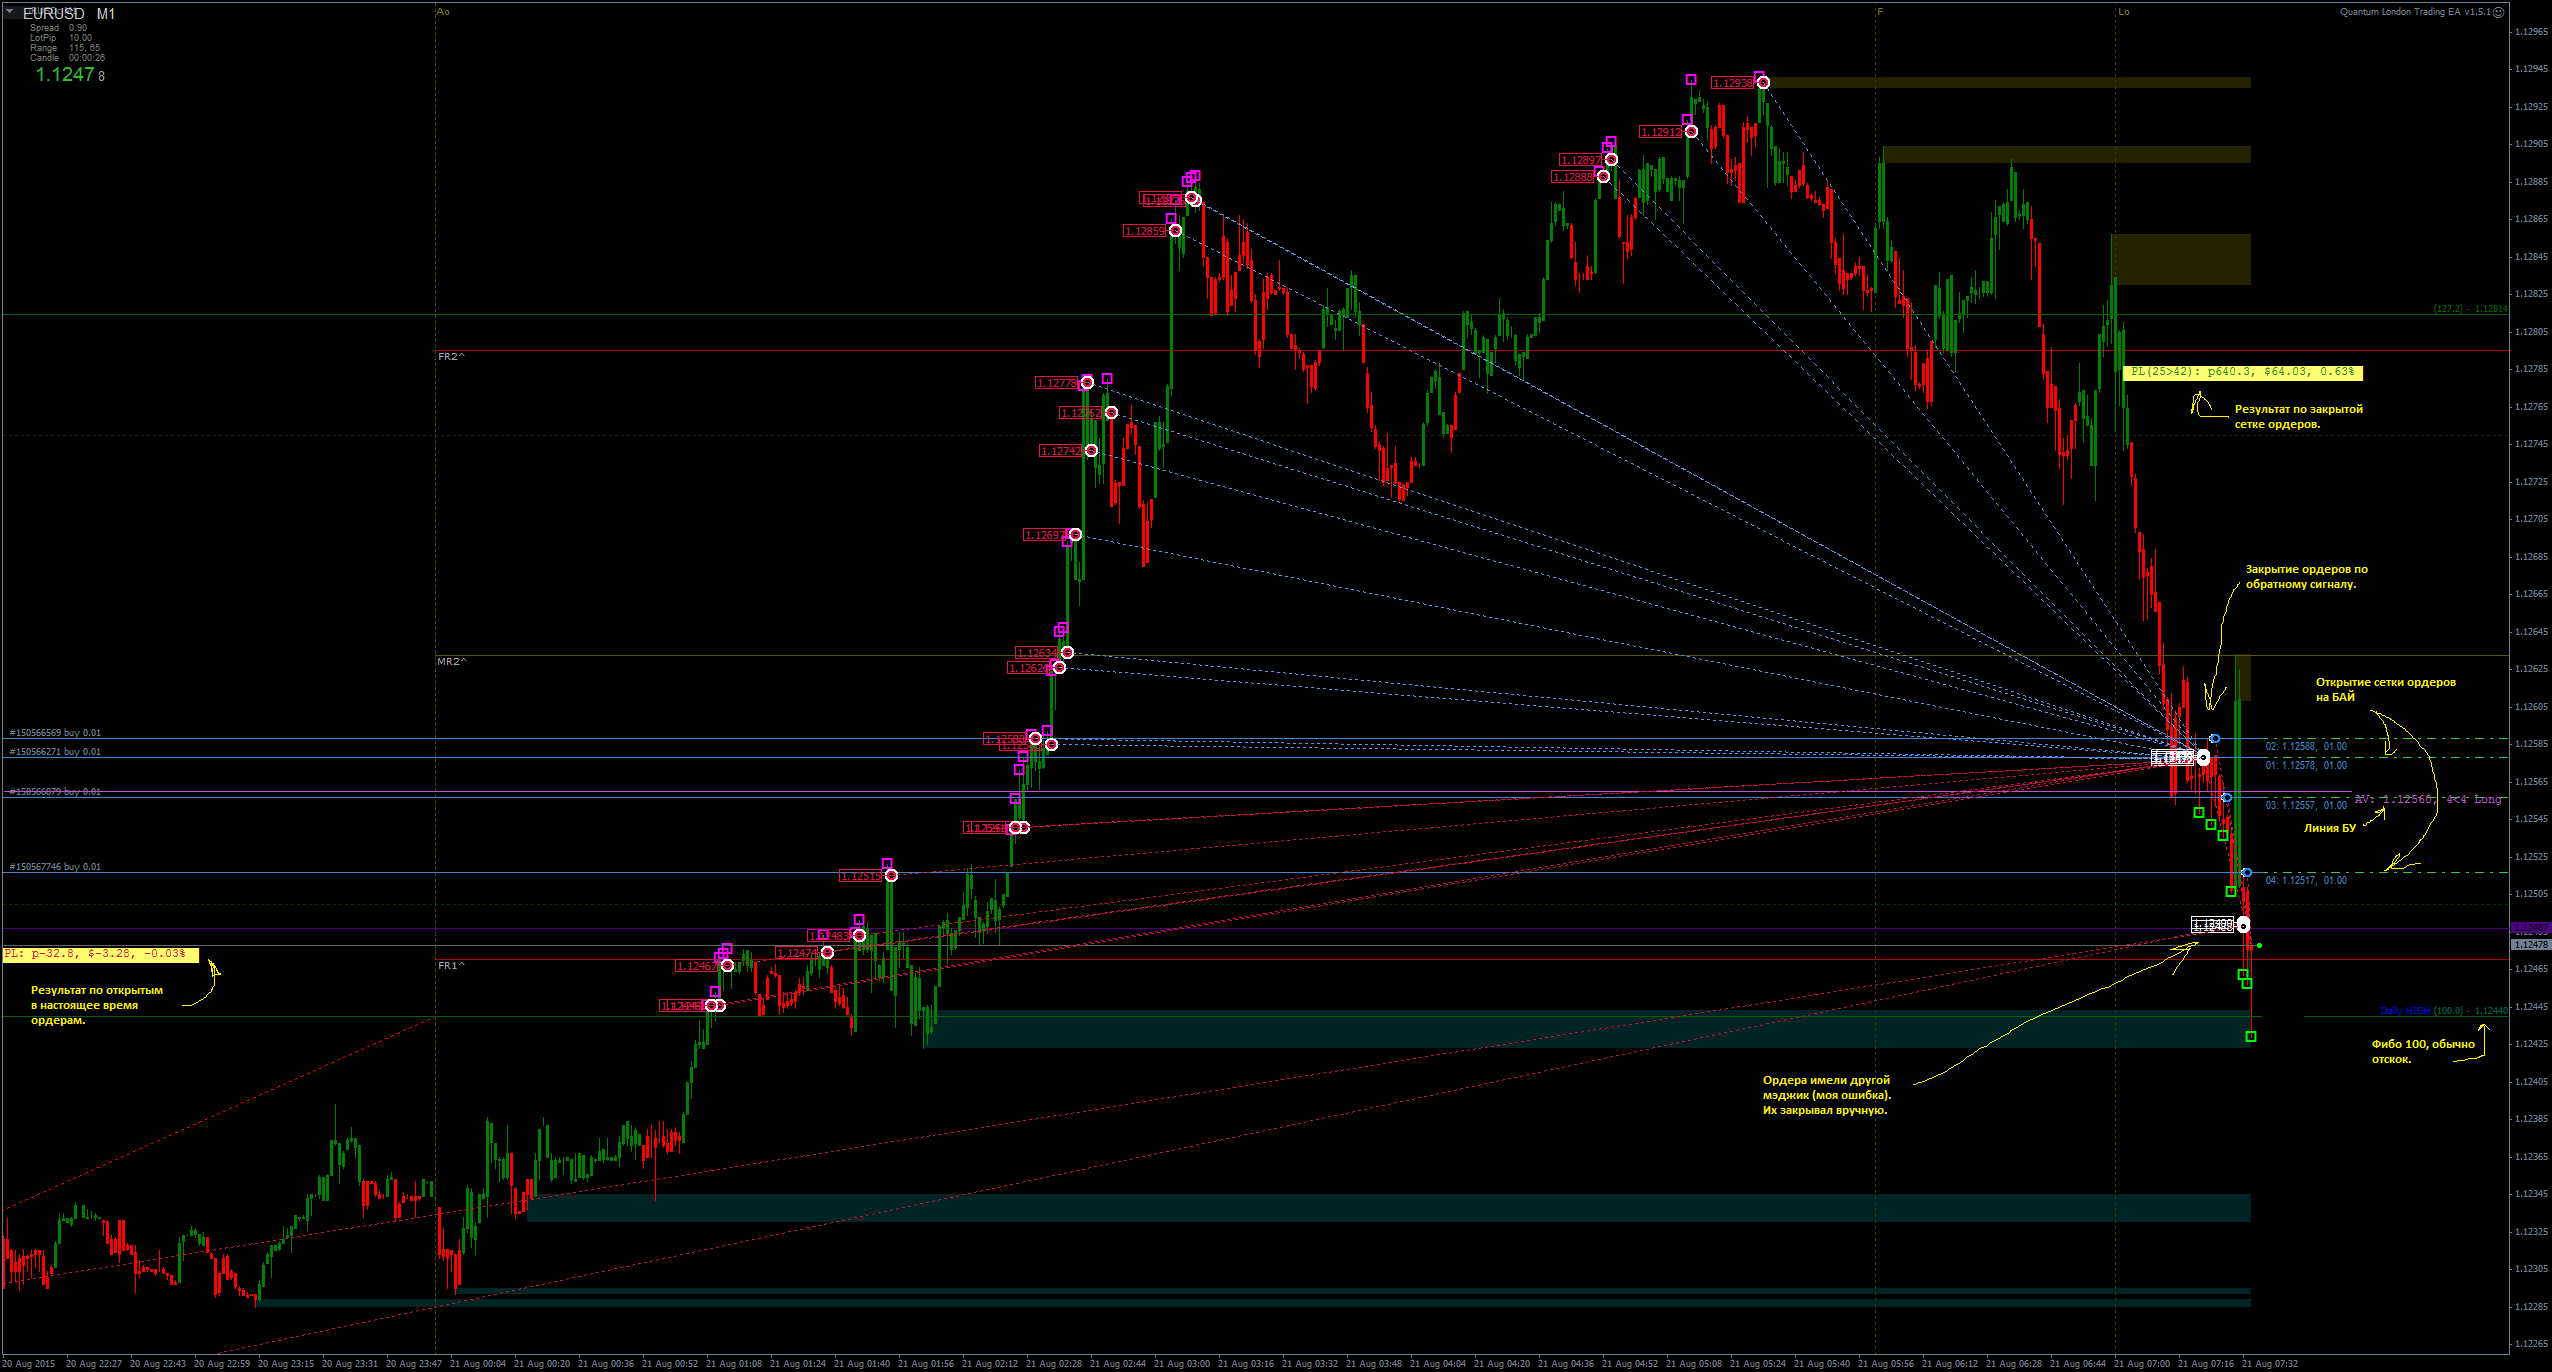Click the 21 Aug 05:08 time axis label
2552x1372 pixels.
pos(1694,1364)
